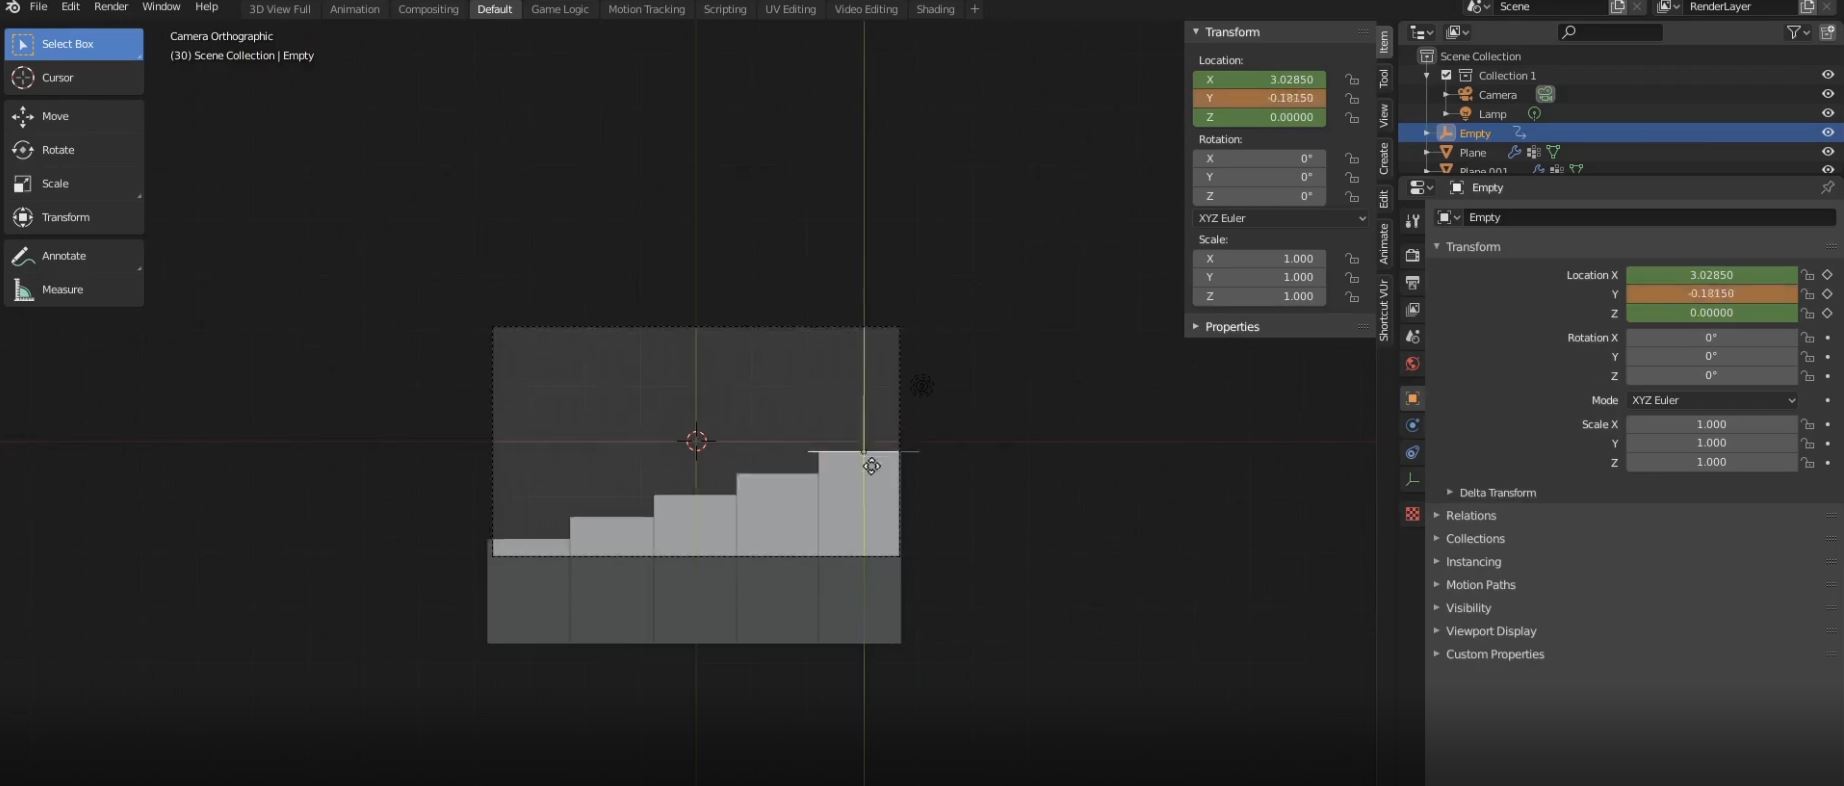
Task: Pin the properties editor context
Action: (x=1827, y=188)
